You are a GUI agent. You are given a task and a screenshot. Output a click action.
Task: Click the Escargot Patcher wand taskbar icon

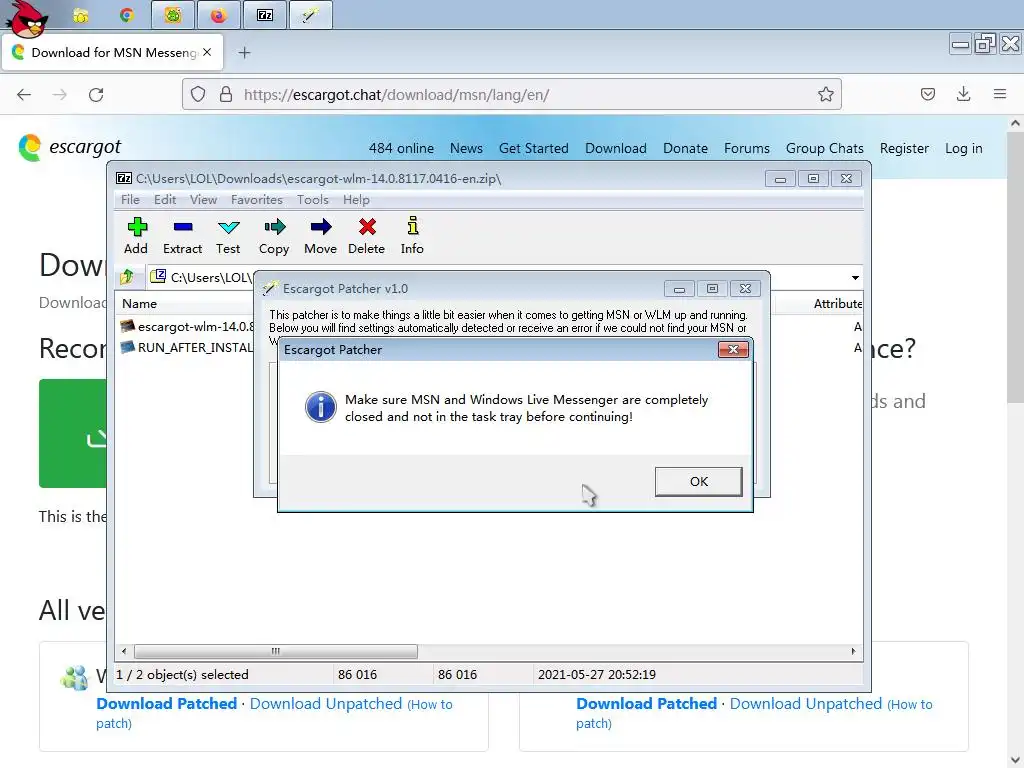[x=310, y=15]
